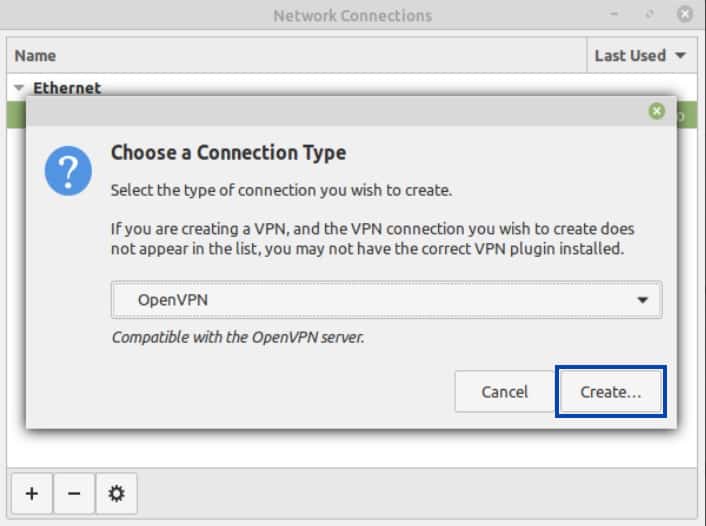
Task: Select the Ethernet group label
Action: coord(67,88)
